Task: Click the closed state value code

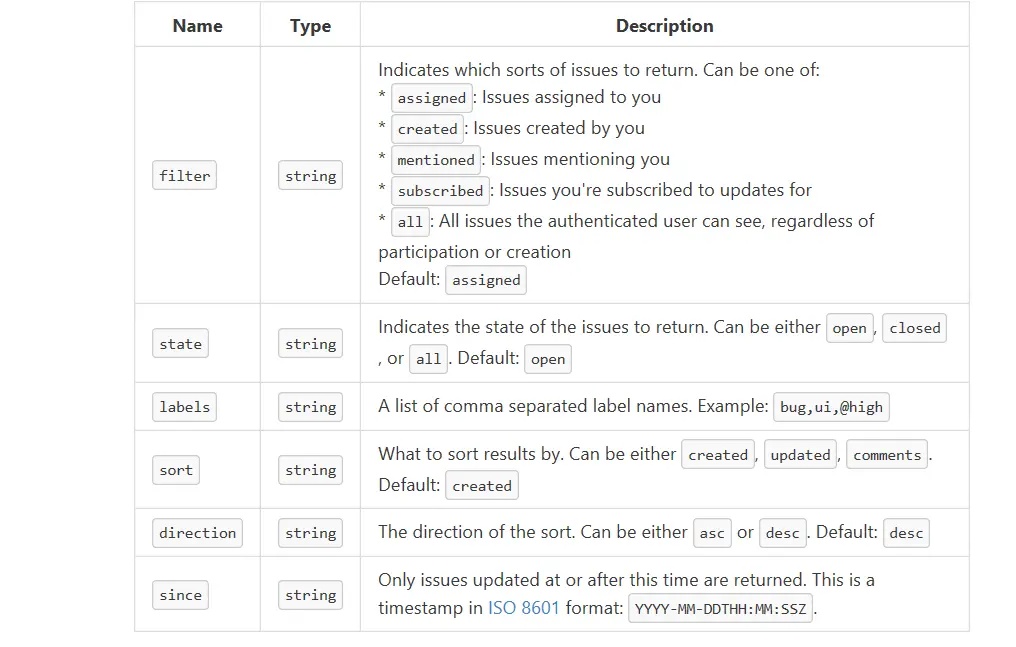Action: tap(915, 328)
